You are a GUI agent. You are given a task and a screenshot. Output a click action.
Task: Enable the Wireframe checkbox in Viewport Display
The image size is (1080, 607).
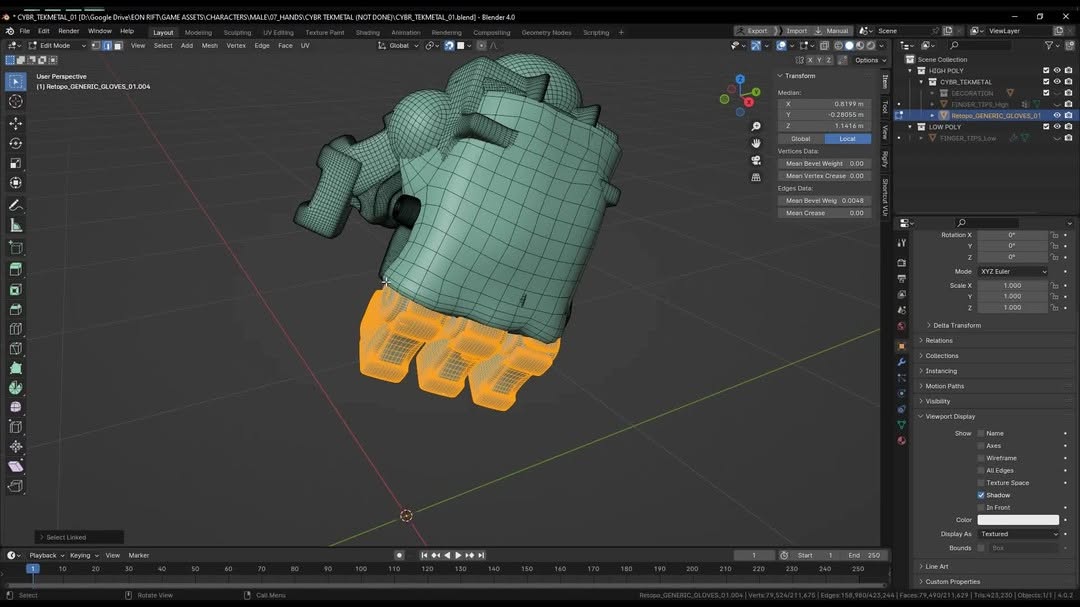point(981,458)
